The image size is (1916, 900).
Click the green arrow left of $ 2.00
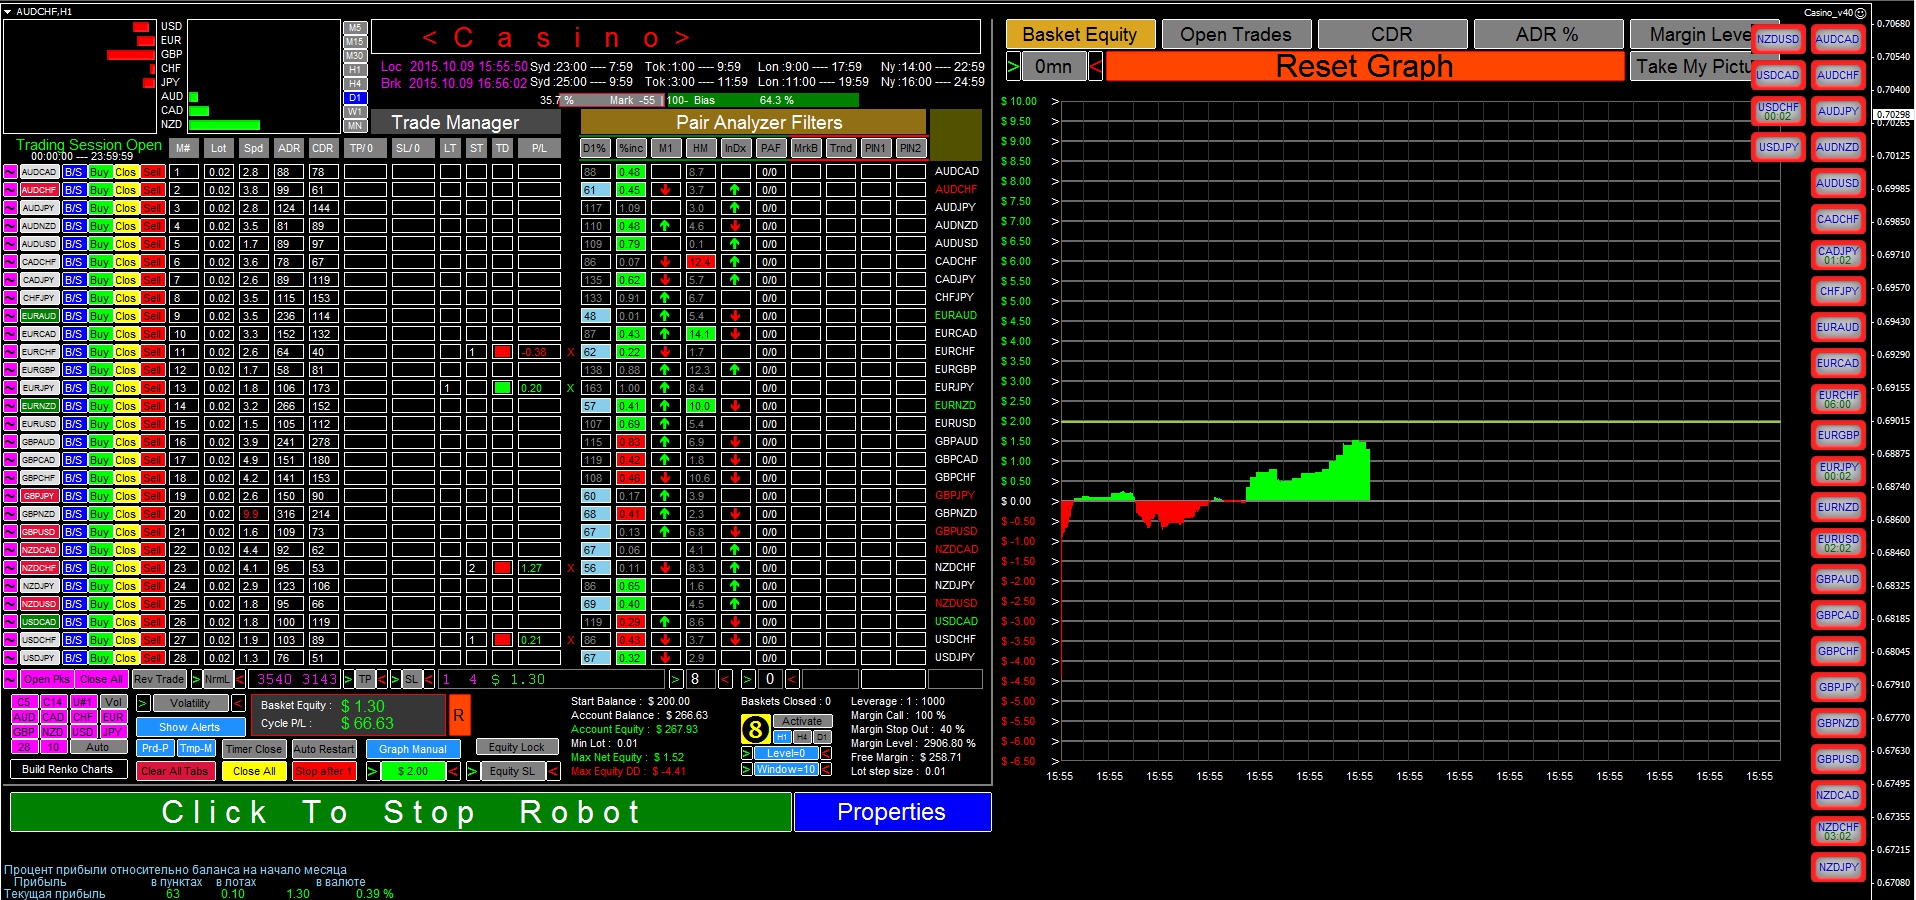[x=372, y=771]
